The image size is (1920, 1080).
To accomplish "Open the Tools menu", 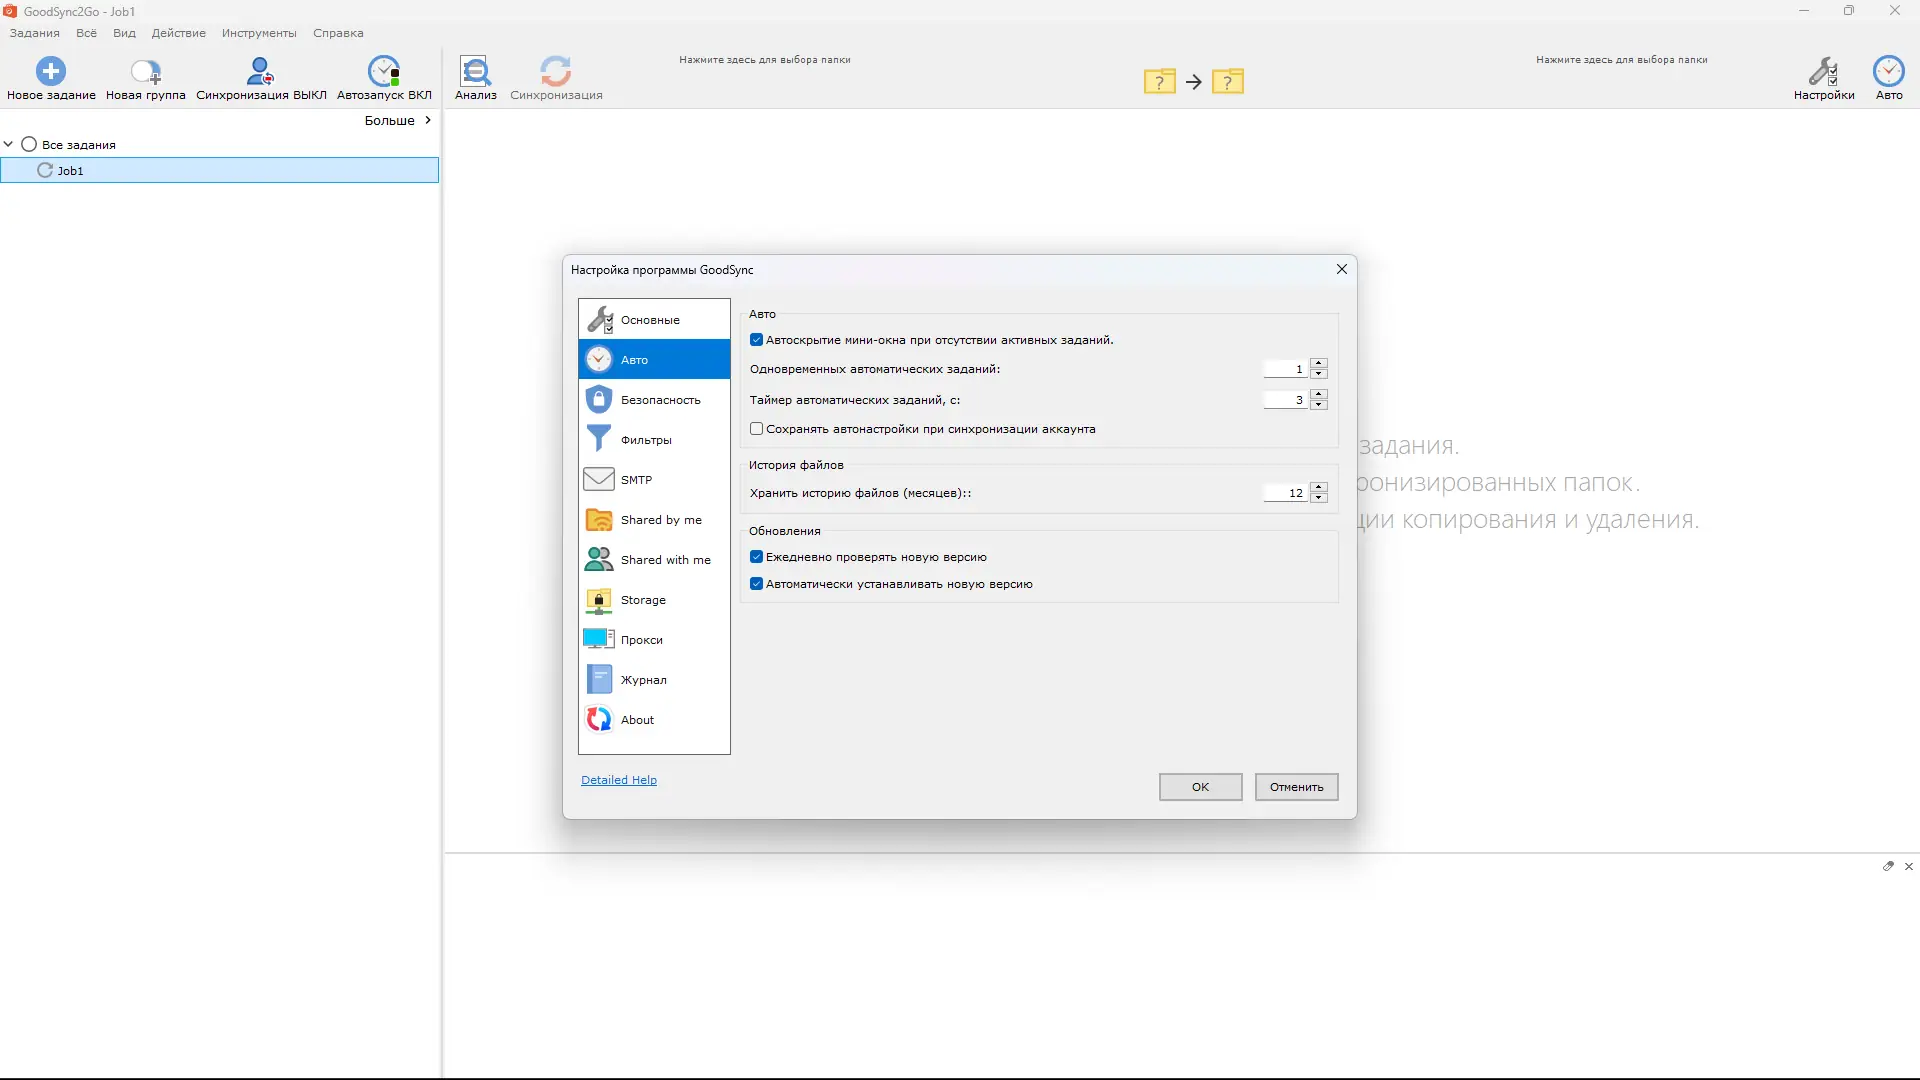I will [259, 33].
